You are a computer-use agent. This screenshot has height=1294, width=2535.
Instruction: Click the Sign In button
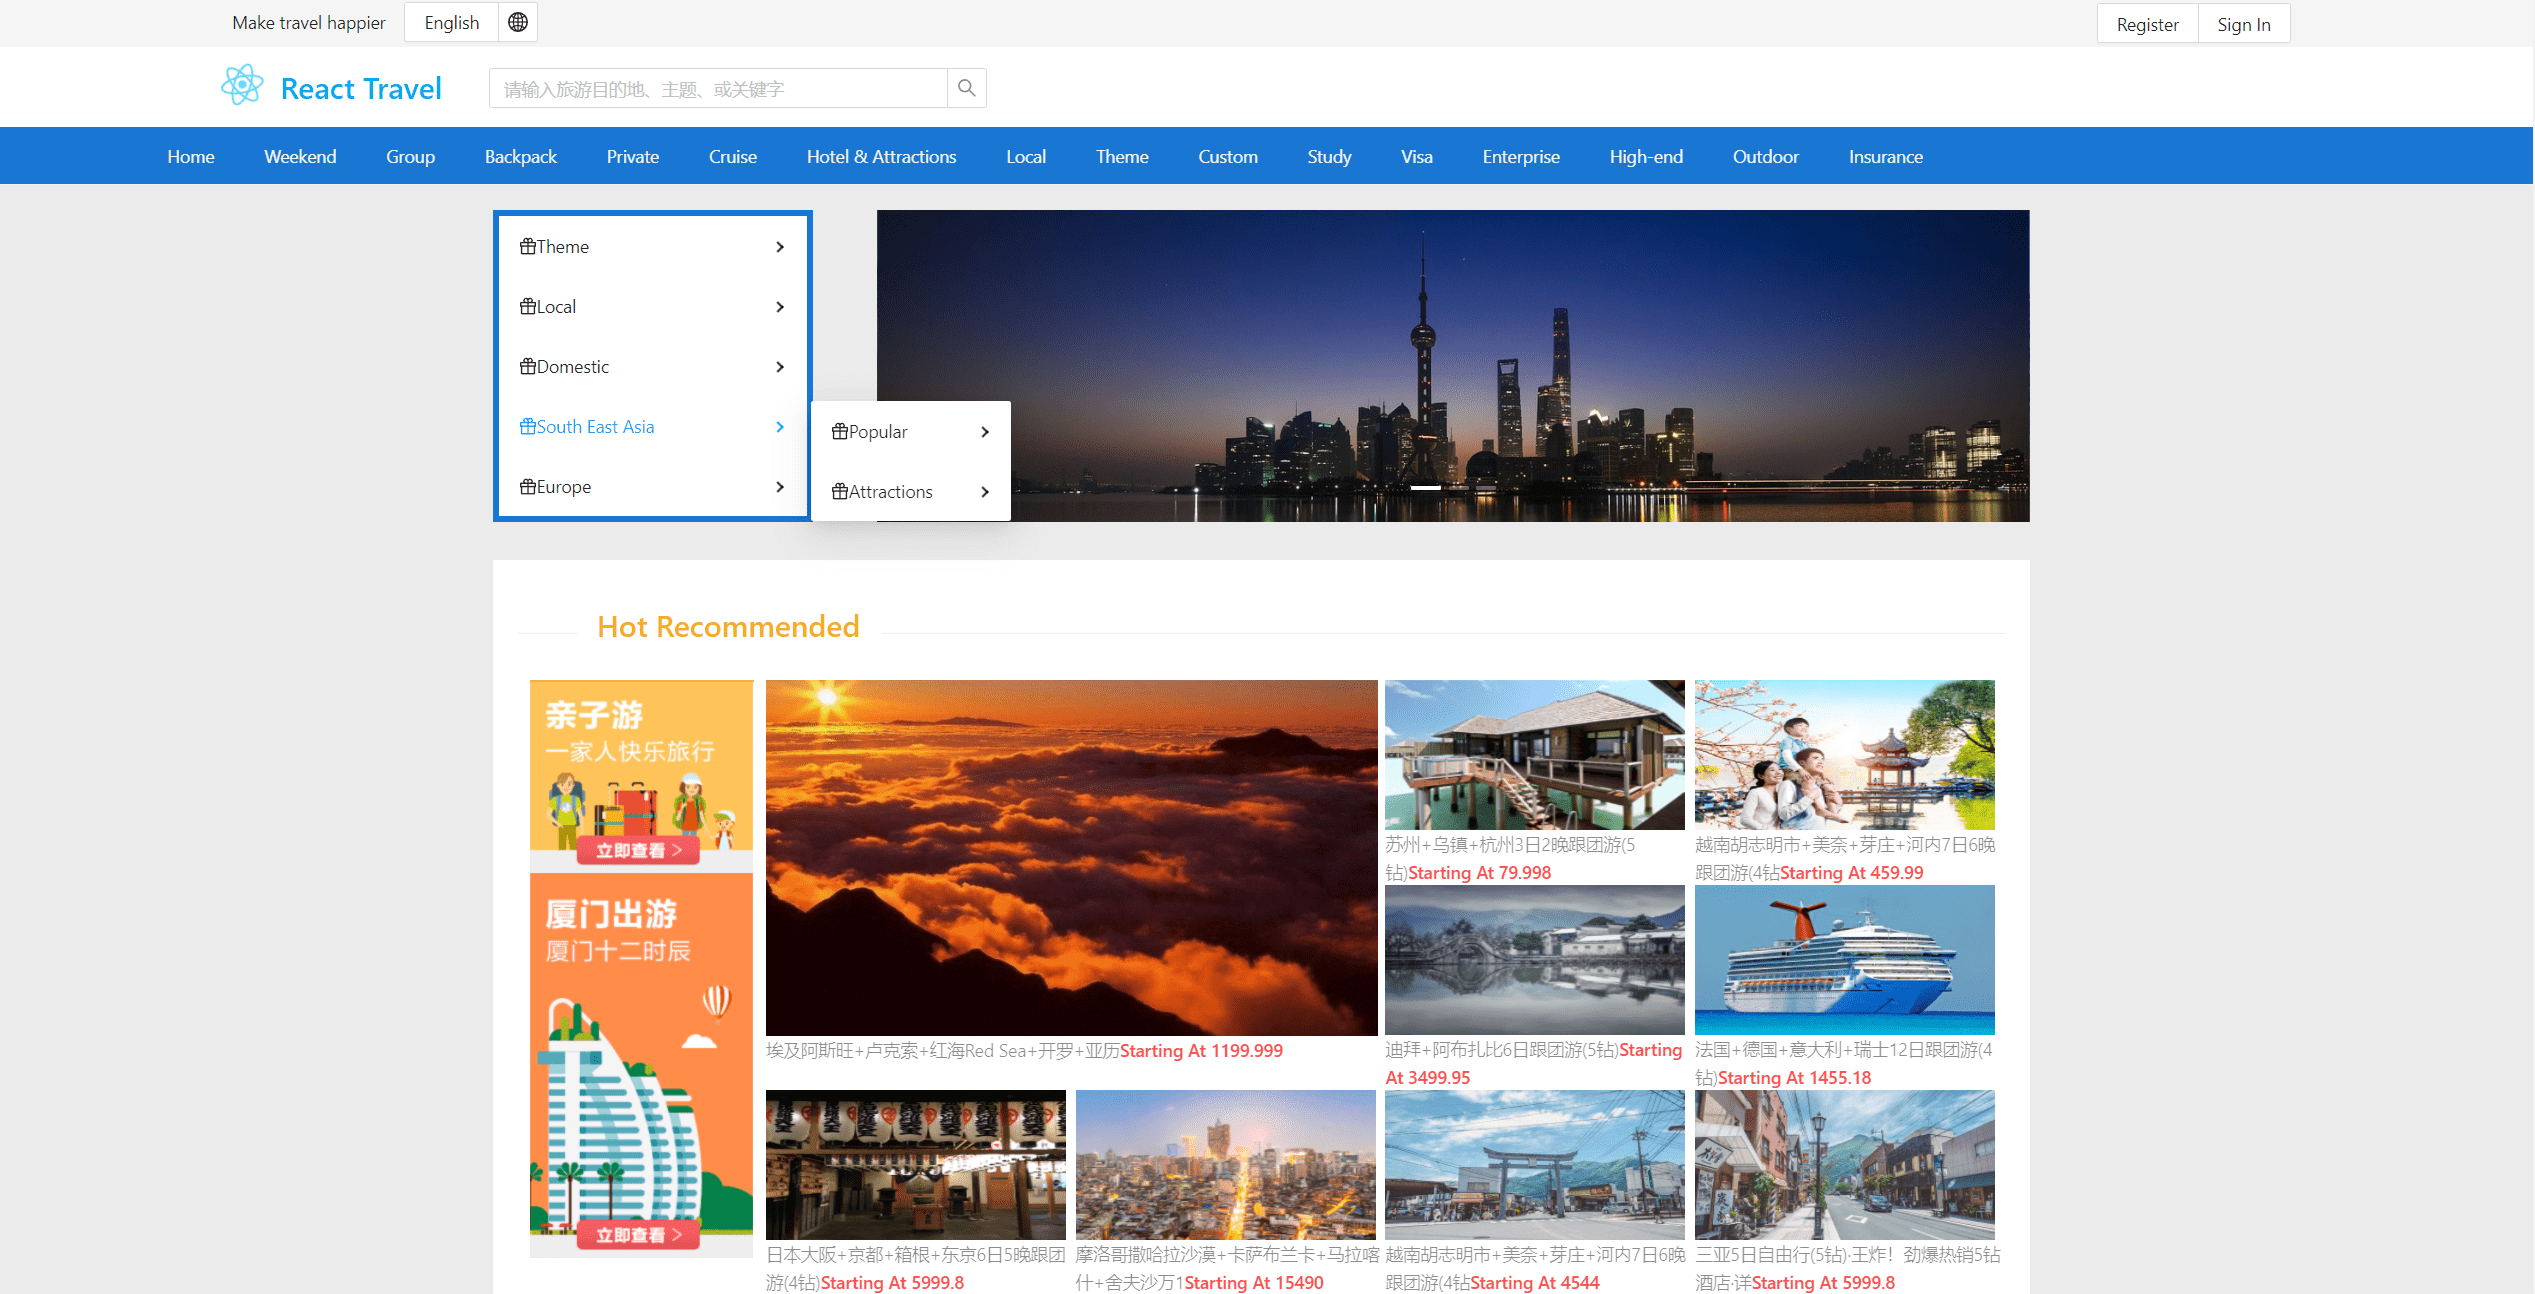click(x=2243, y=23)
